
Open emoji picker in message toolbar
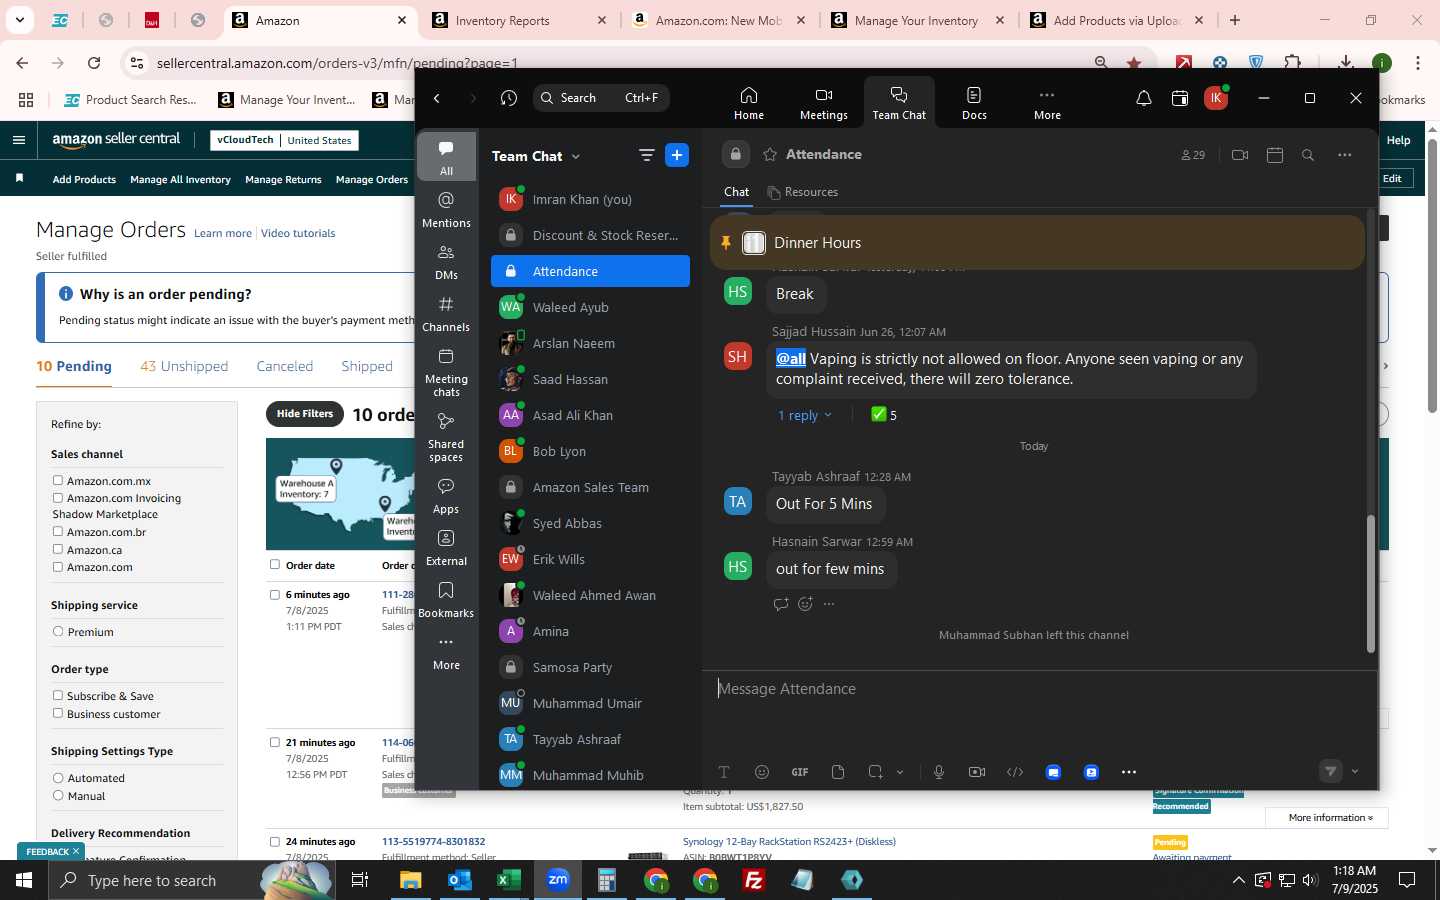pyautogui.click(x=762, y=772)
